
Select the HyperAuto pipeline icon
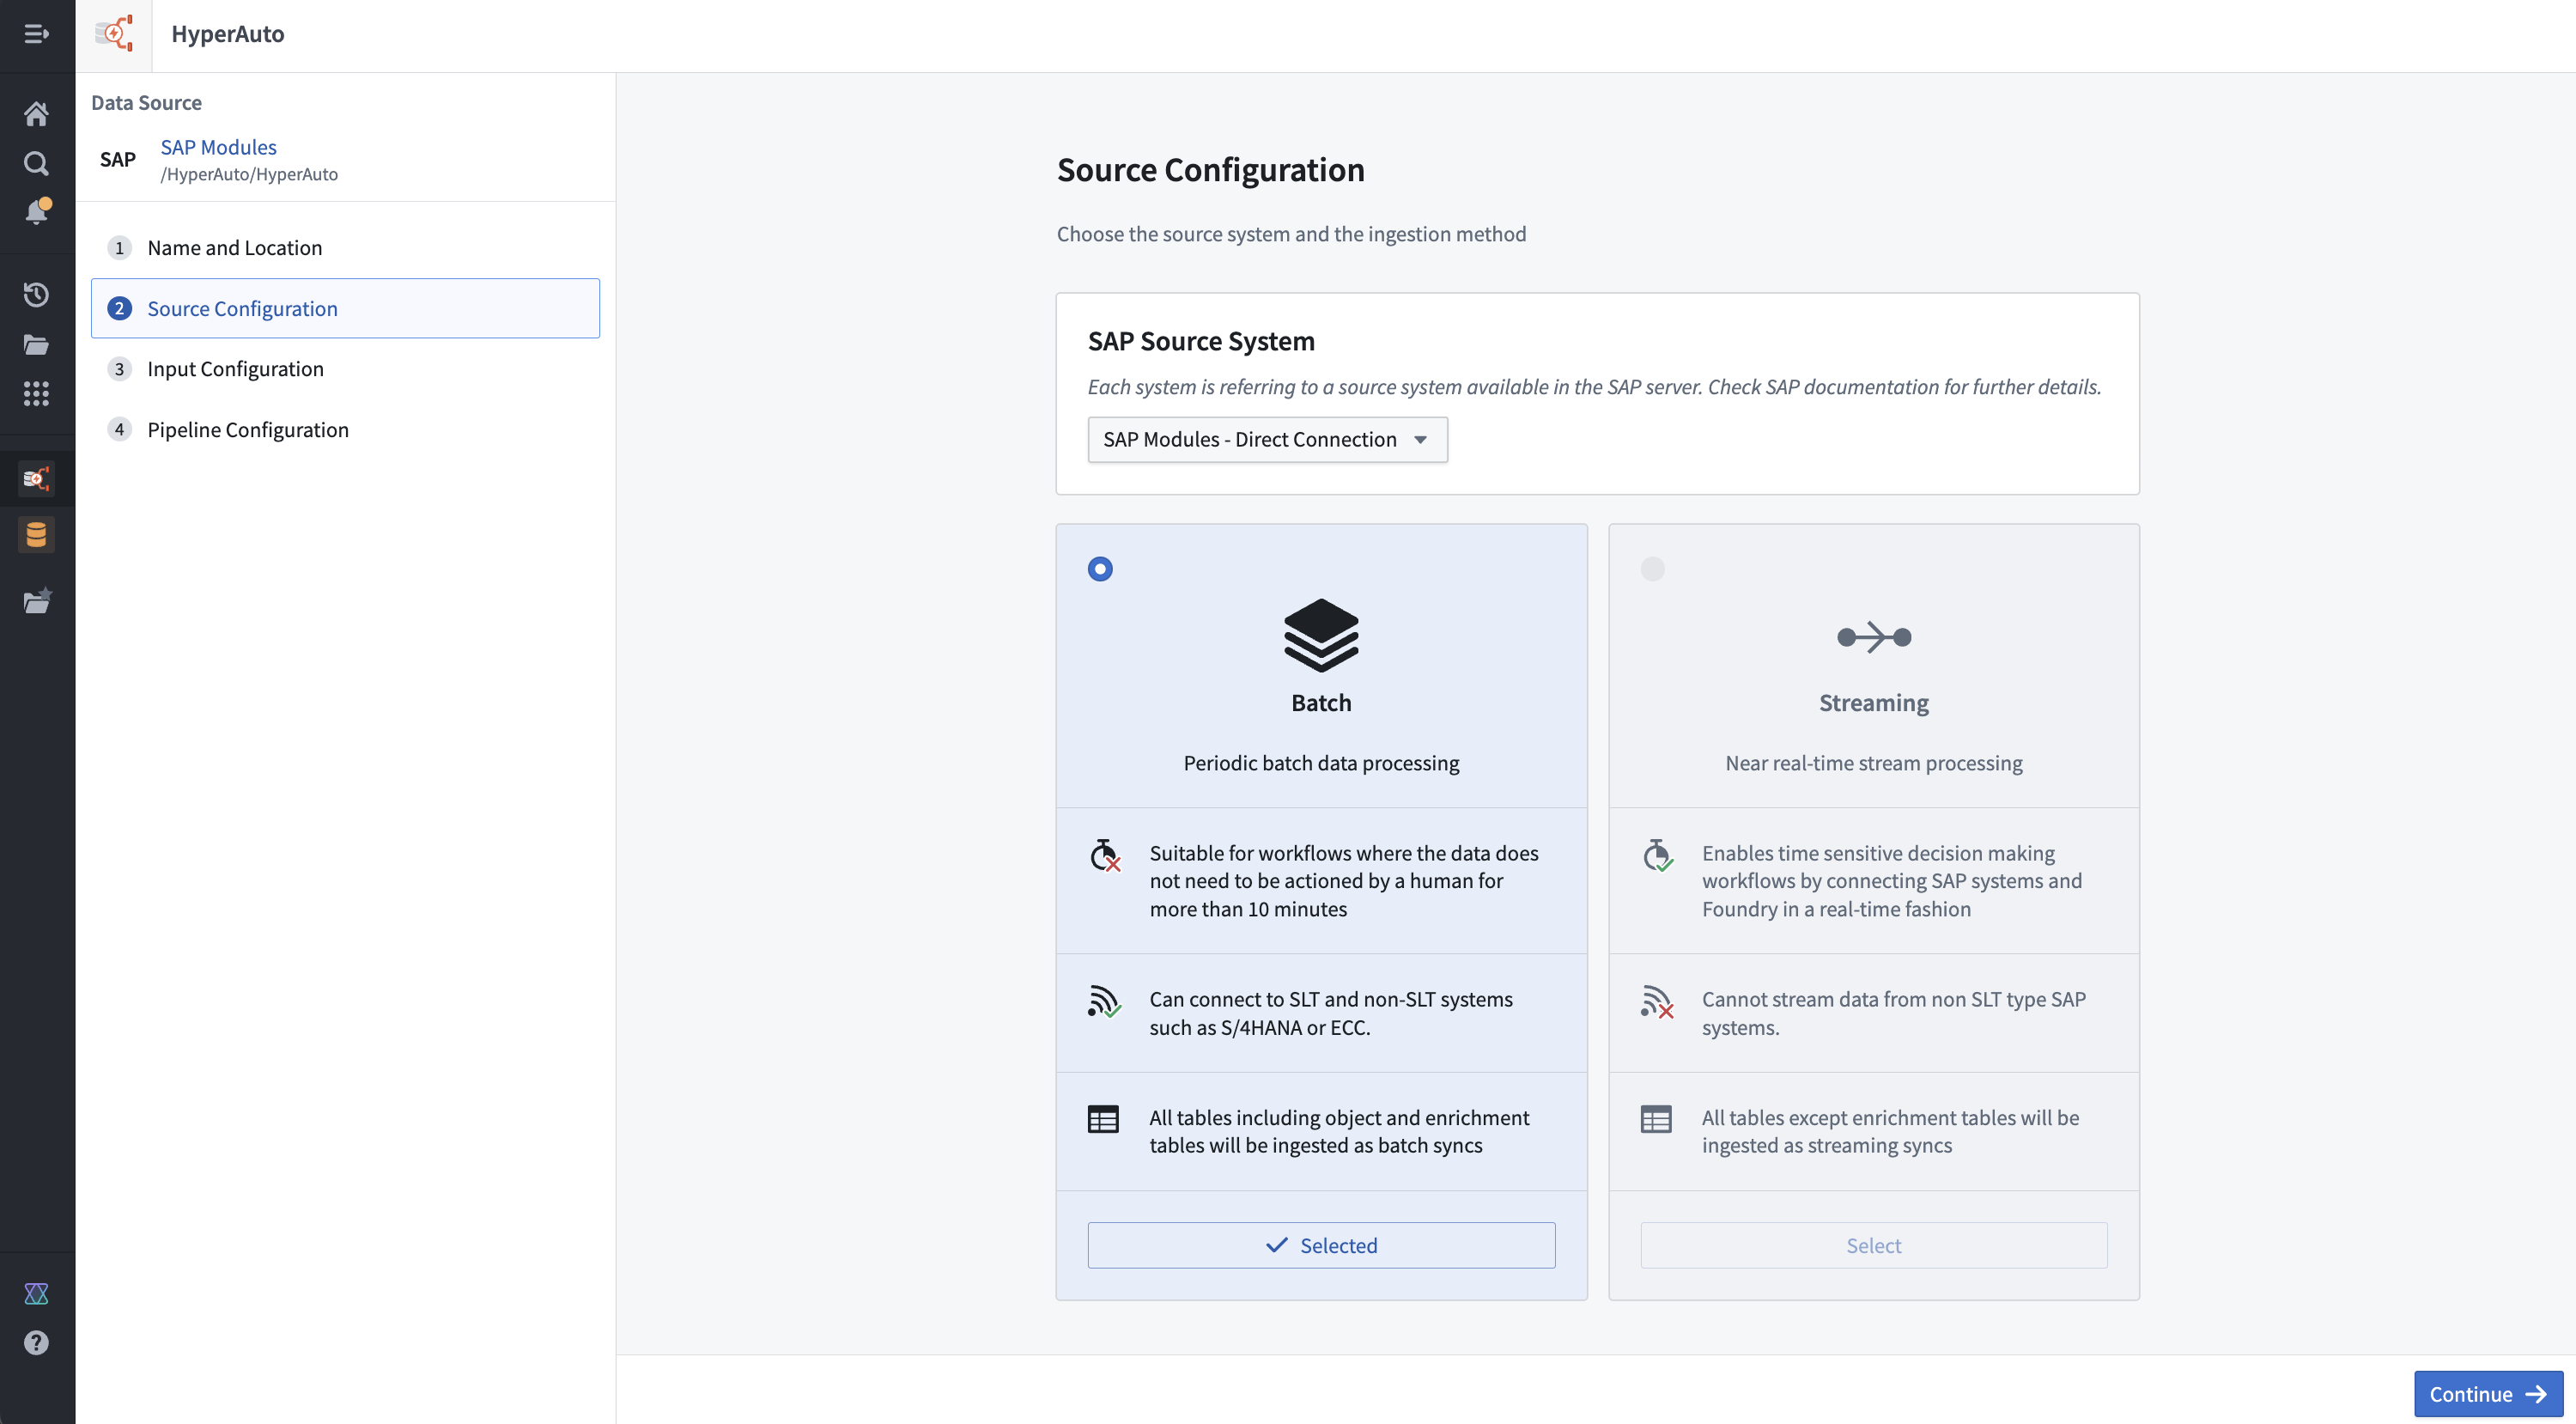pyautogui.click(x=37, y=478)
